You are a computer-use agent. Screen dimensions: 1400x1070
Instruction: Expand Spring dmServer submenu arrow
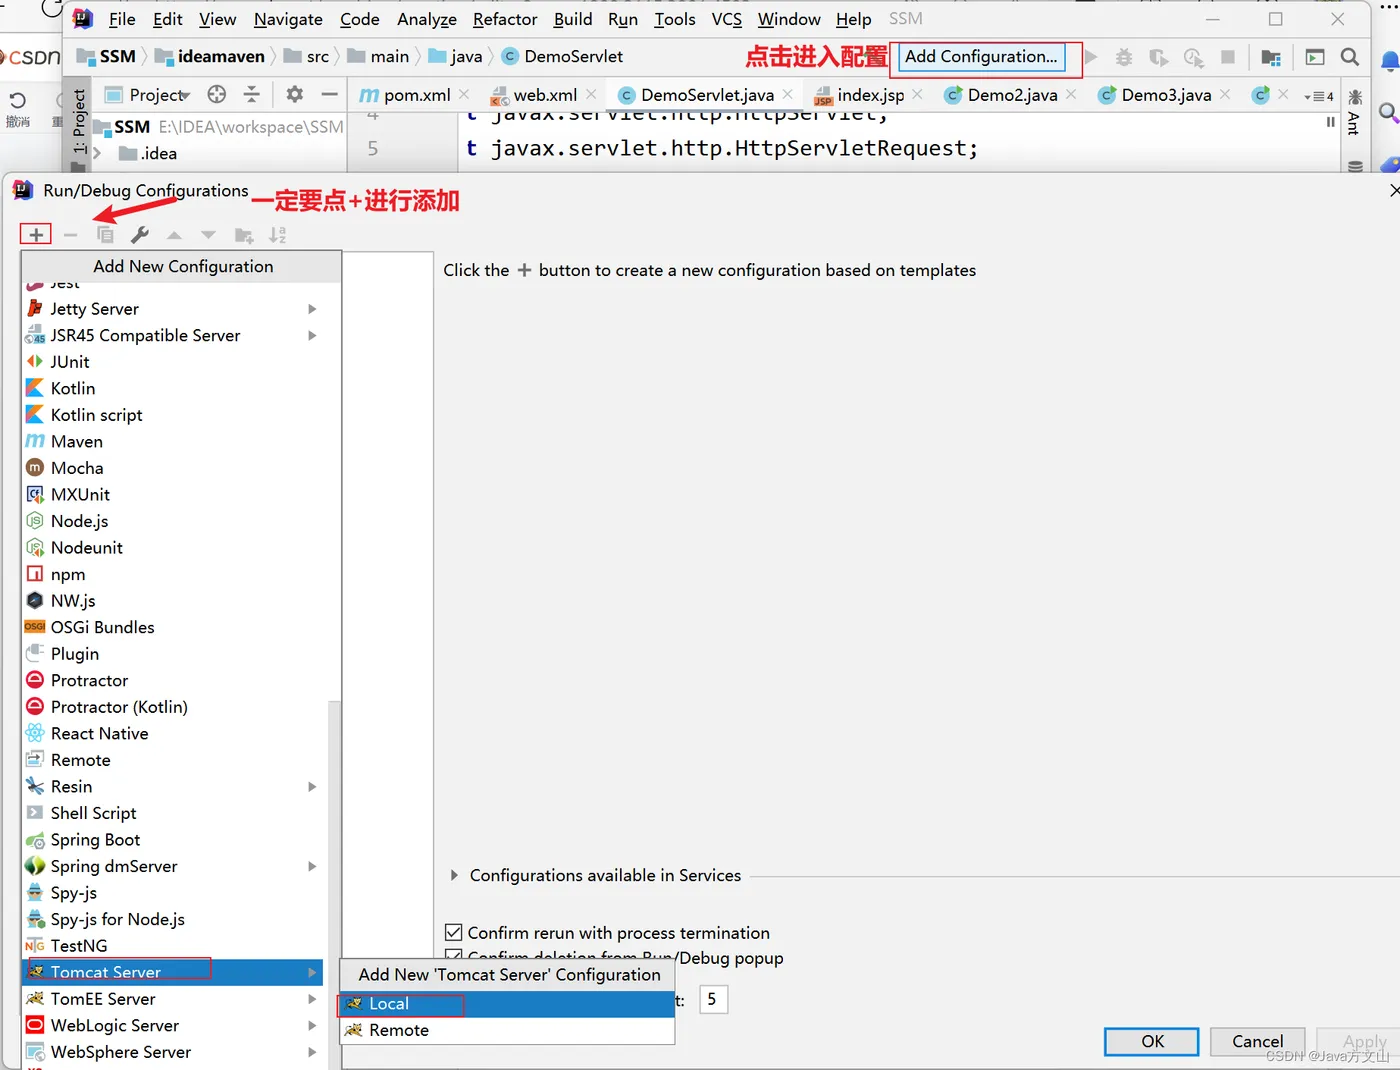pos(312,866)
